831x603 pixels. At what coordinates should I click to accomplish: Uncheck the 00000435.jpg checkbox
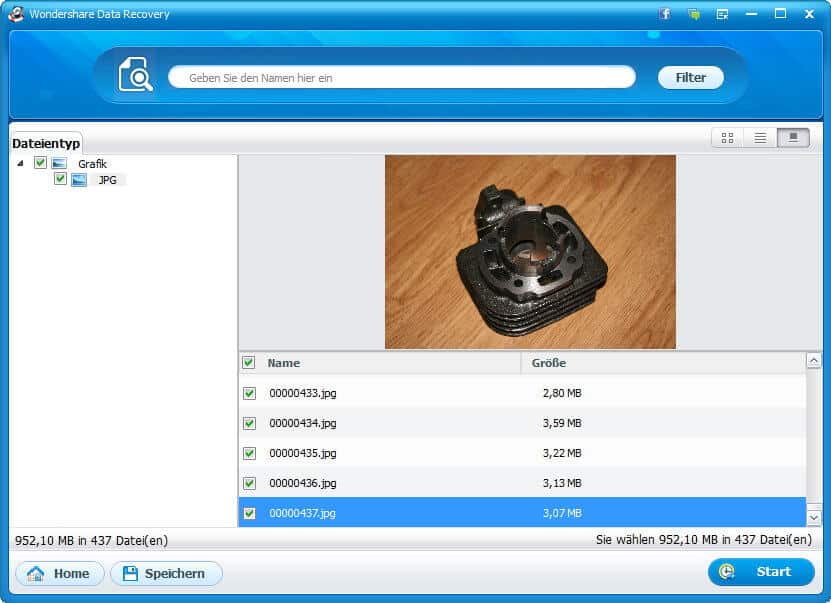pyautogui.click(x=249, y=454)
